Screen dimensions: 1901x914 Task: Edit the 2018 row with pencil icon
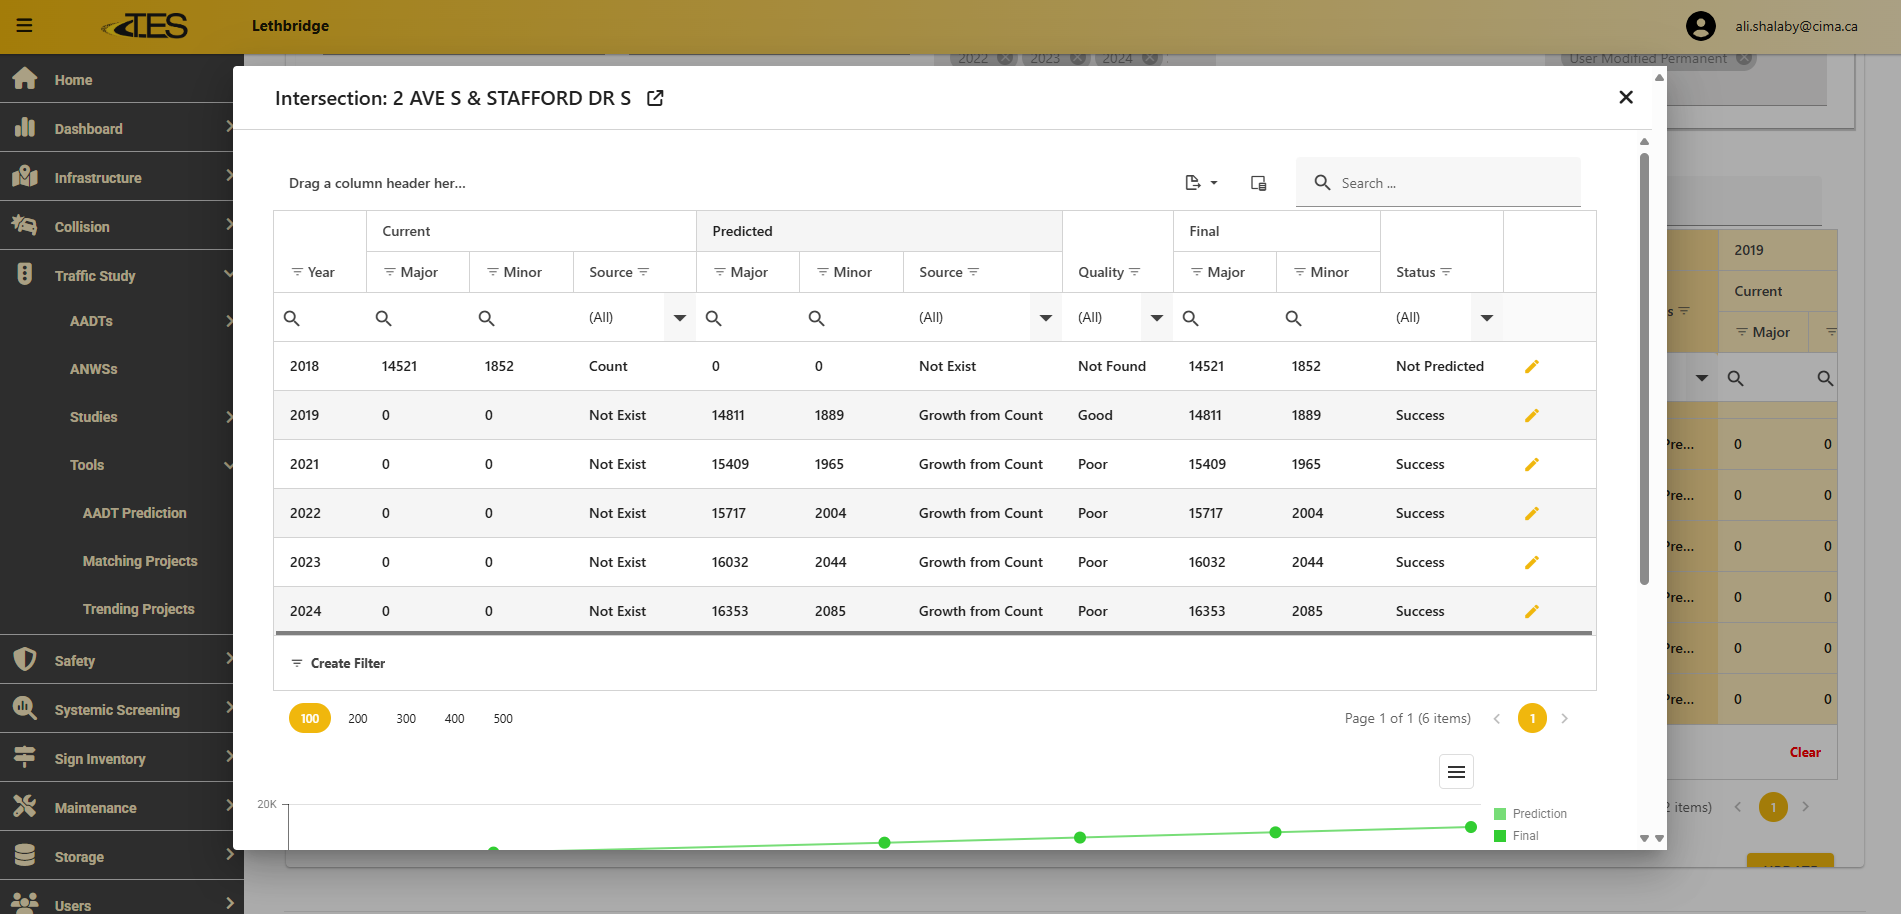pos(1531,367)
